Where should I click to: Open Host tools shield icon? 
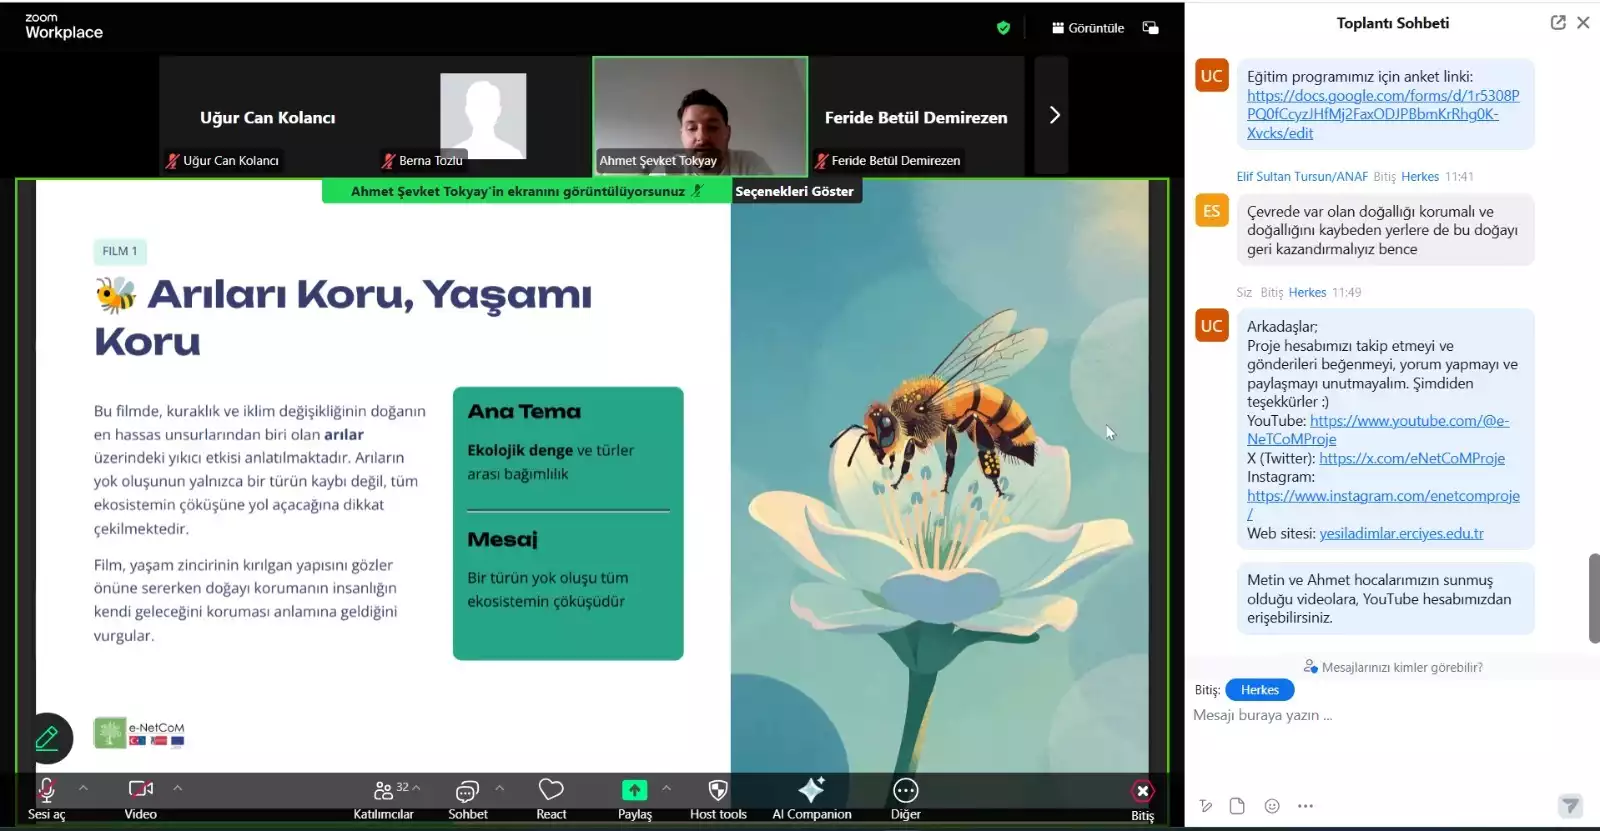tap(718, 797)
